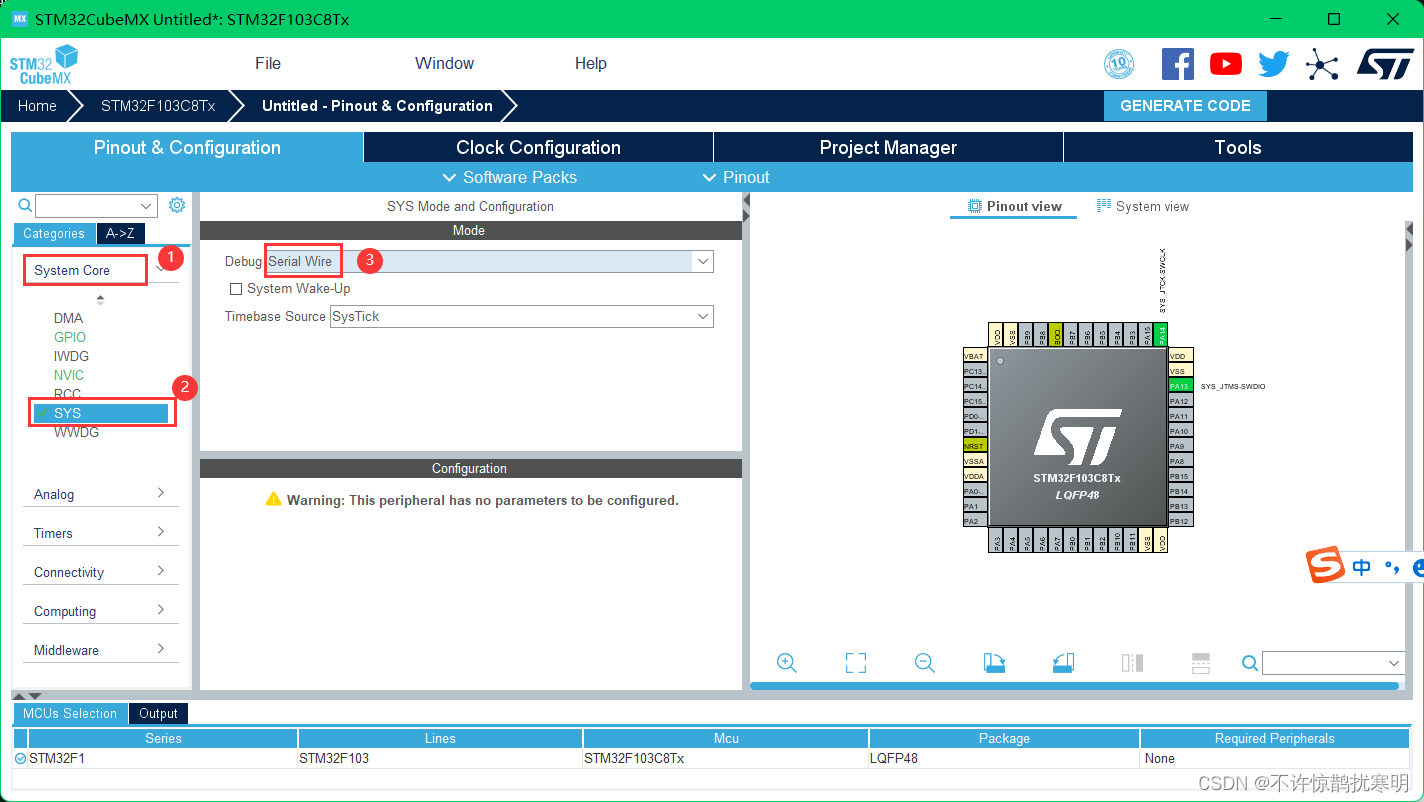Open the File menu
This screenshot has height=802, width=1424.
point(268,63)
